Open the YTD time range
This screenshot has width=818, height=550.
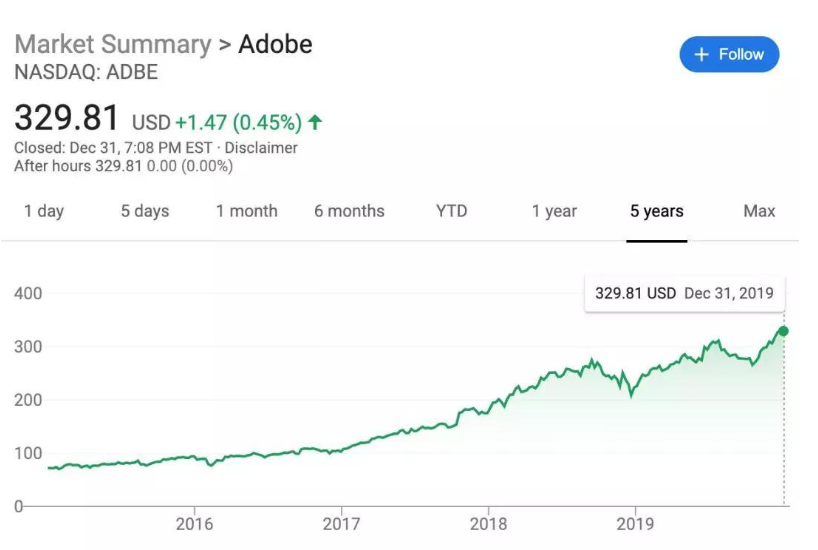tap(451, 211)
